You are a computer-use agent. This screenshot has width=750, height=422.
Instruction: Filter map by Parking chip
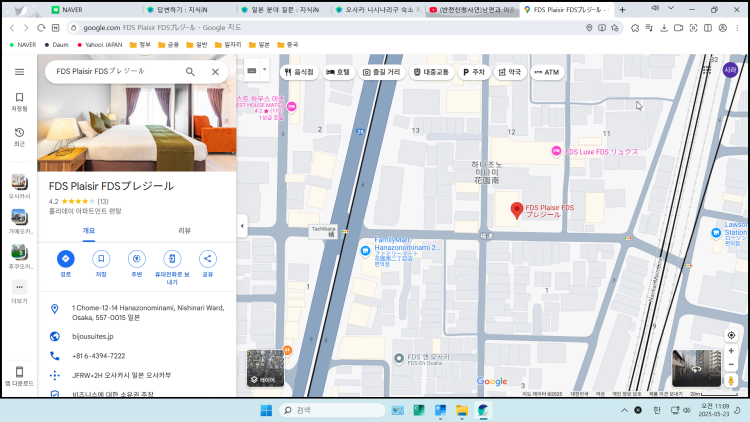pyautogui.click(x=474, y=72)
